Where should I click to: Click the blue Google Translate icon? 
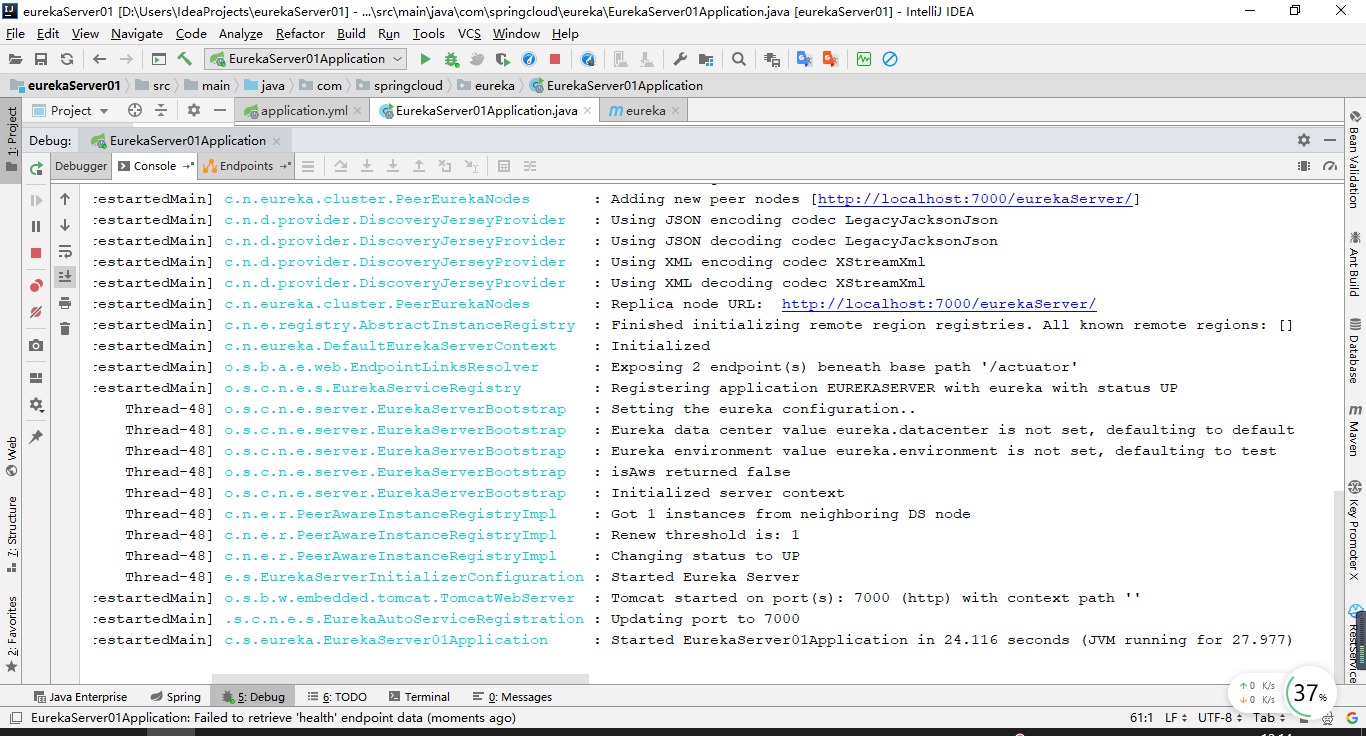(x=803, y=59)
